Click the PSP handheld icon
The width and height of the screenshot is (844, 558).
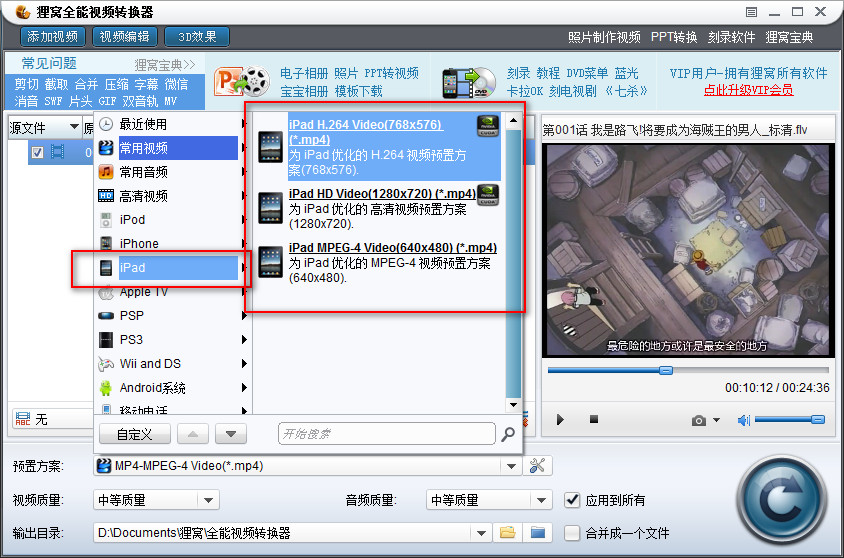tap(106, 316)
